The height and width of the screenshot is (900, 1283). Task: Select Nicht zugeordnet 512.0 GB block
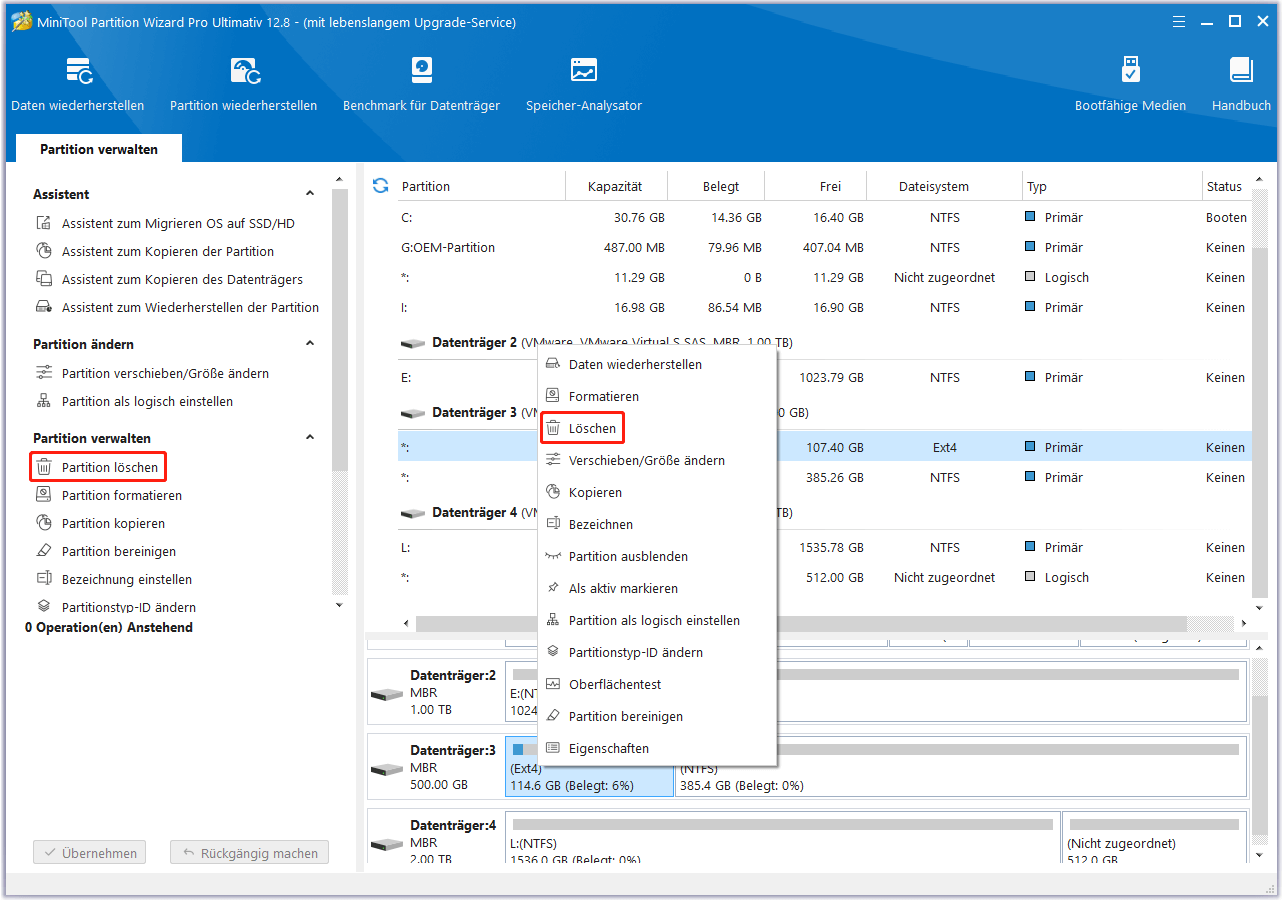[1154, 837]
